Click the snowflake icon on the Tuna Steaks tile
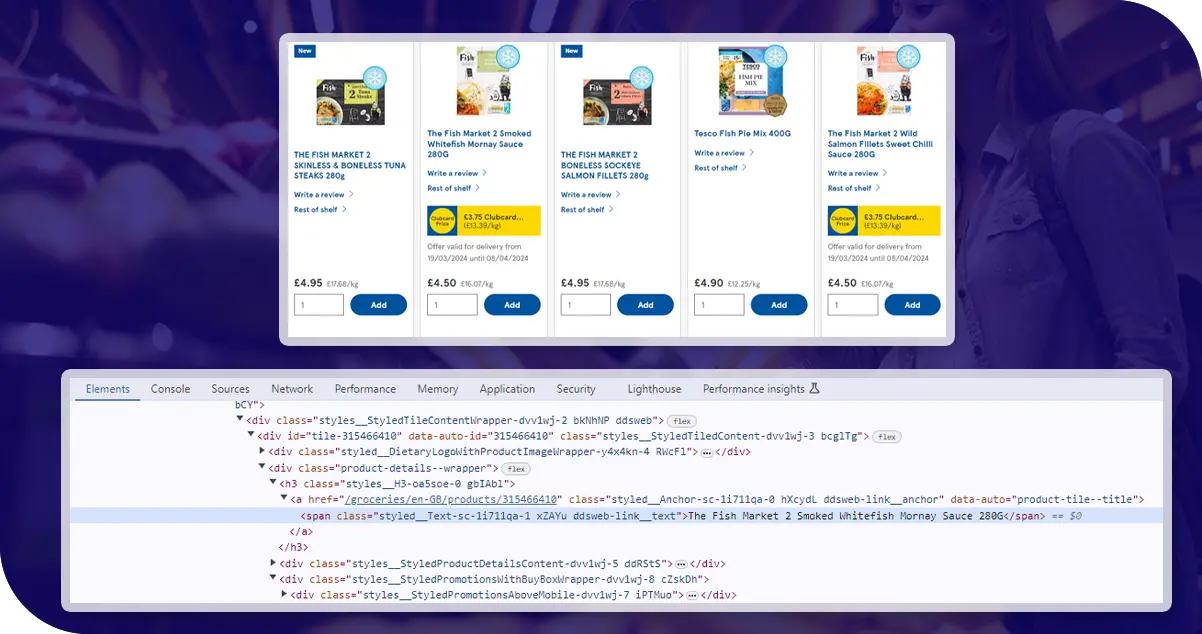1202x634 pixels. click(375, 78)
